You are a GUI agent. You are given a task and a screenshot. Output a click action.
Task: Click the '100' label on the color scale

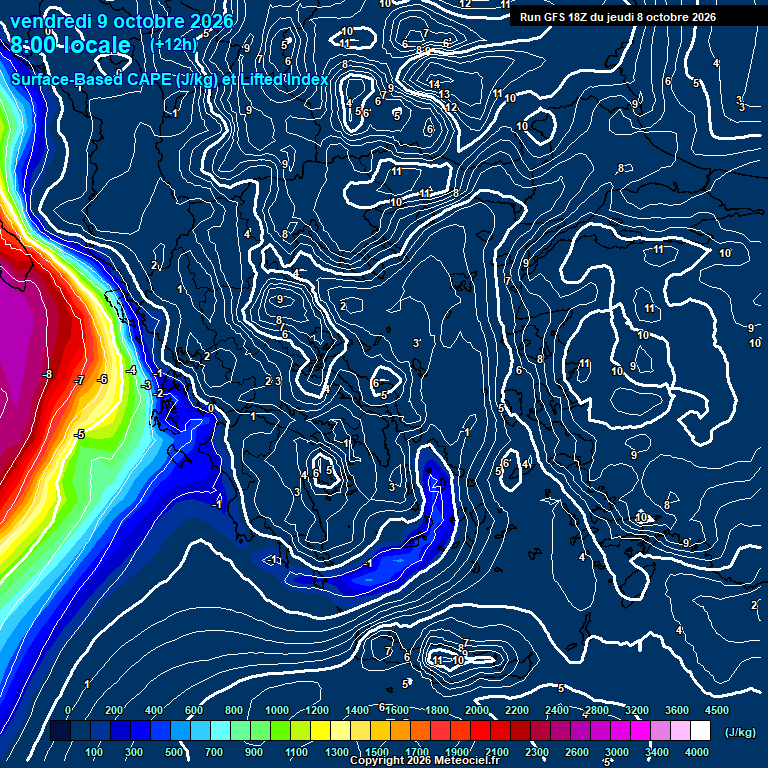pyautogui.click(x=94, y=752)
